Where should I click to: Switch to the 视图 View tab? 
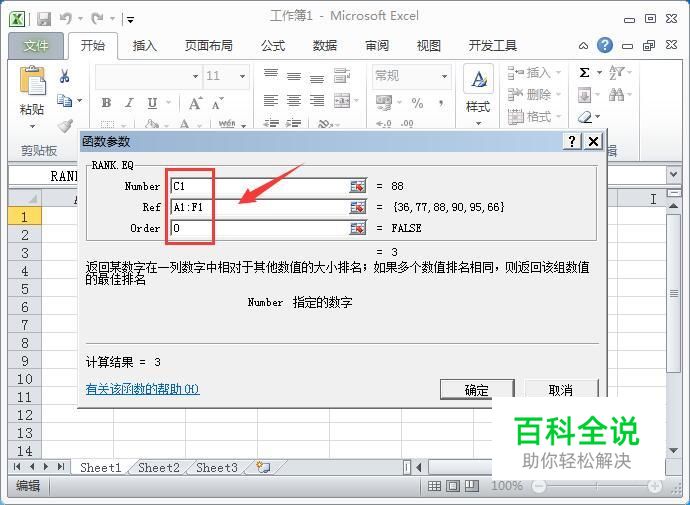click(429, 45)
